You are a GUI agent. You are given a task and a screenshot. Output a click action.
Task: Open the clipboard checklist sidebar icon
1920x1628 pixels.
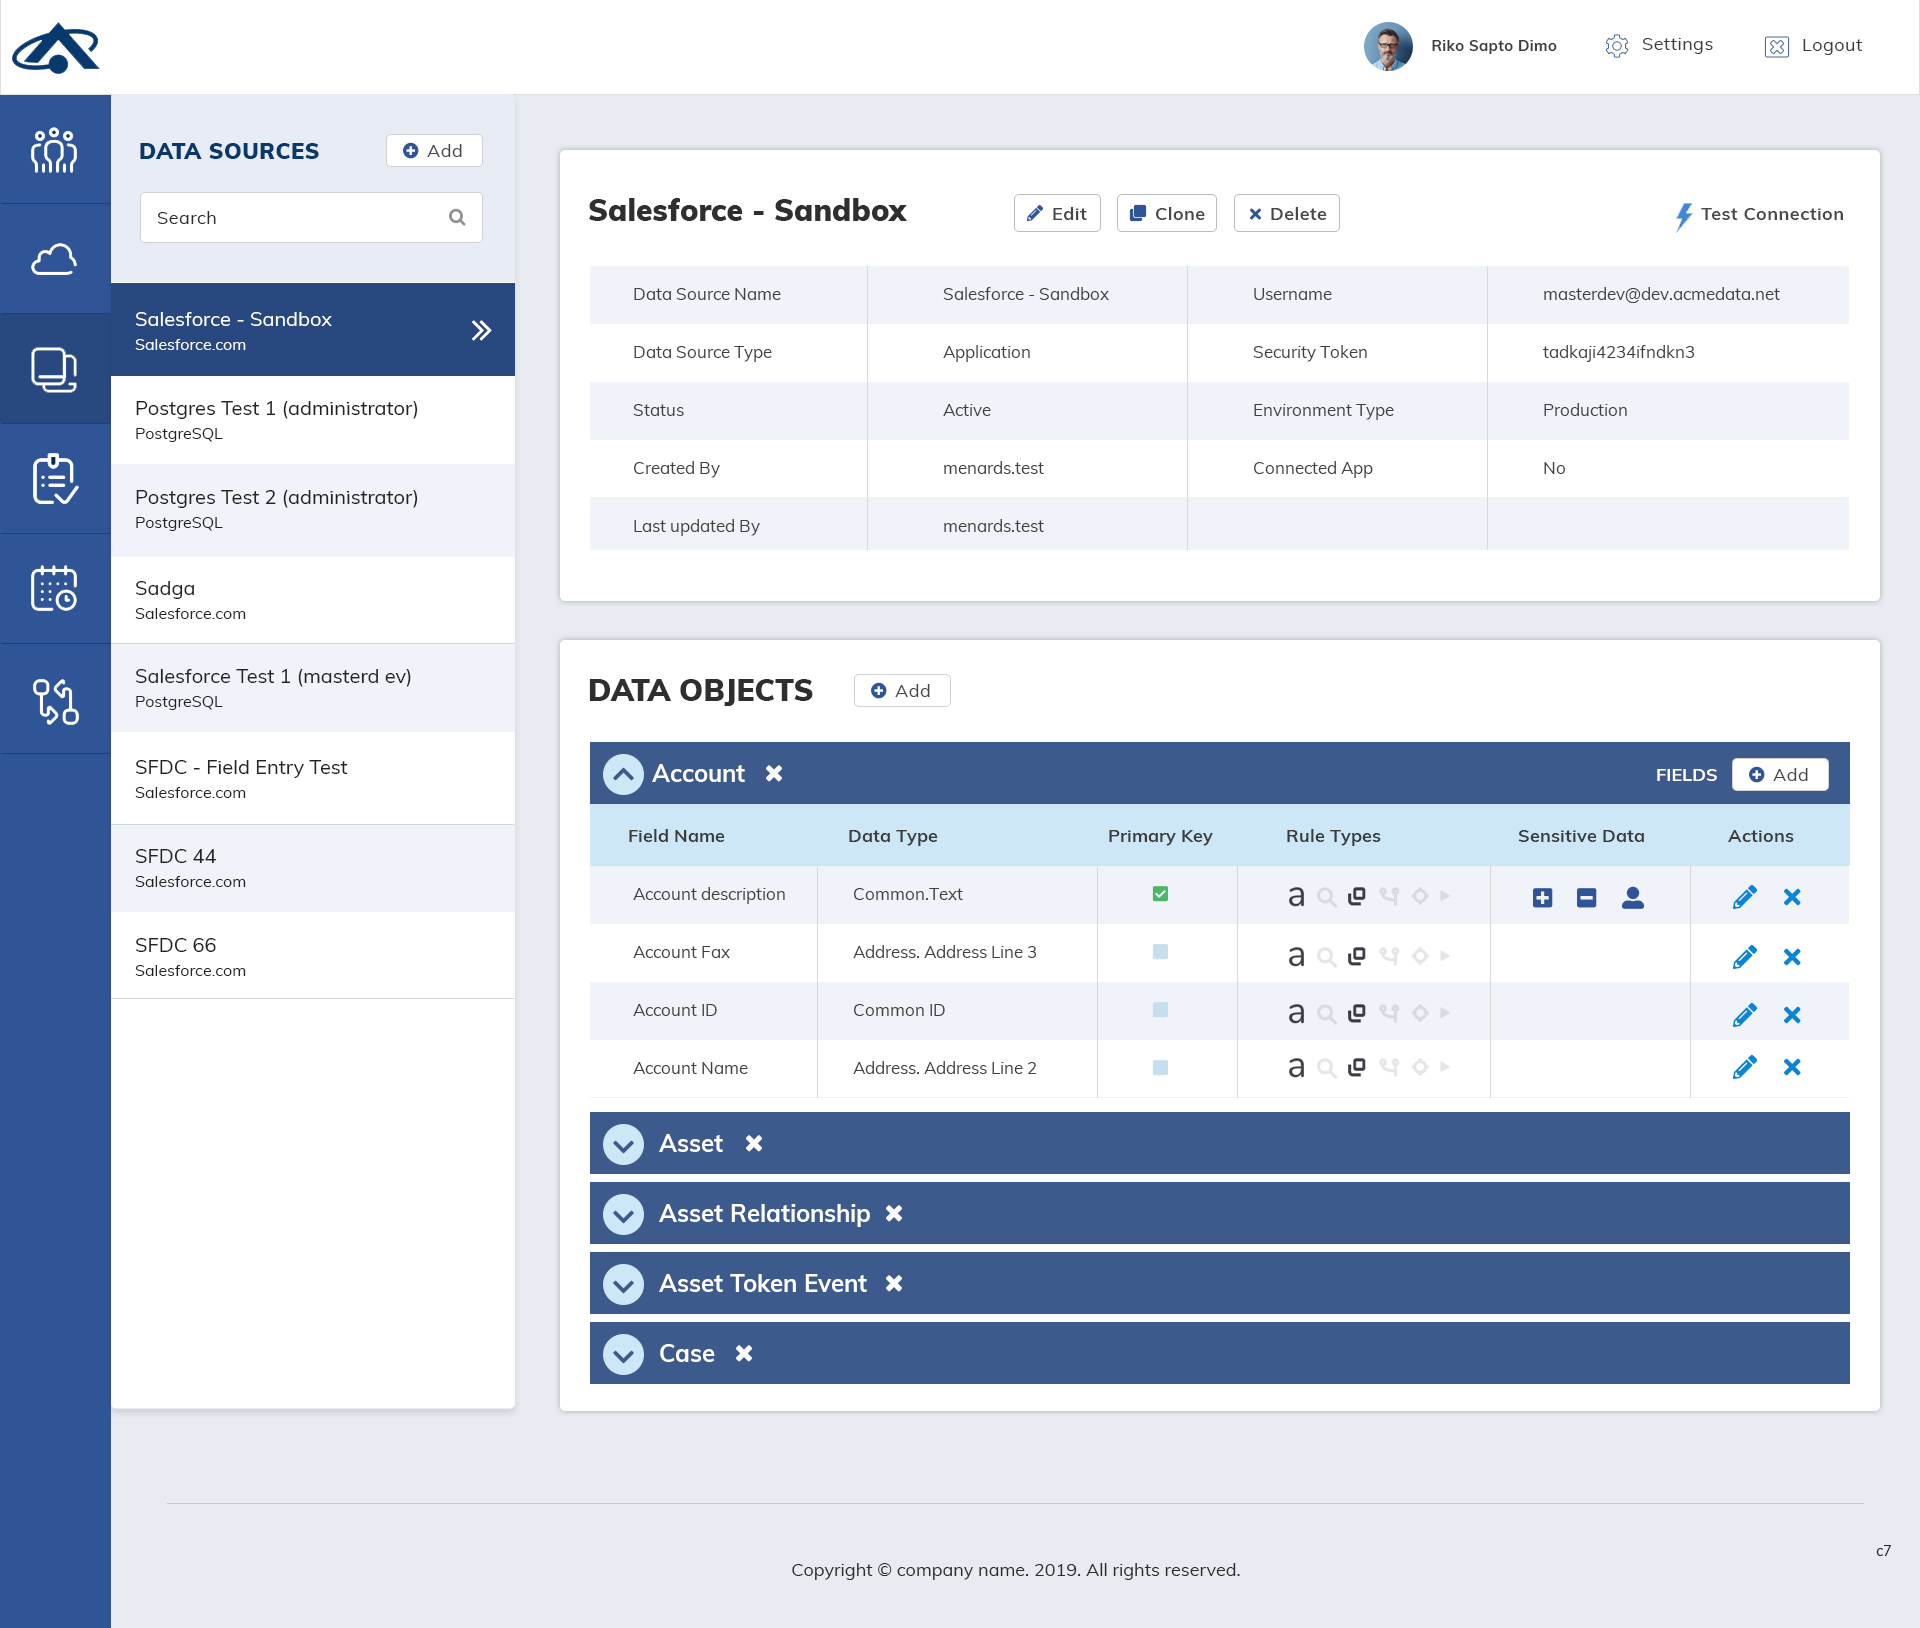click(54, 479)
